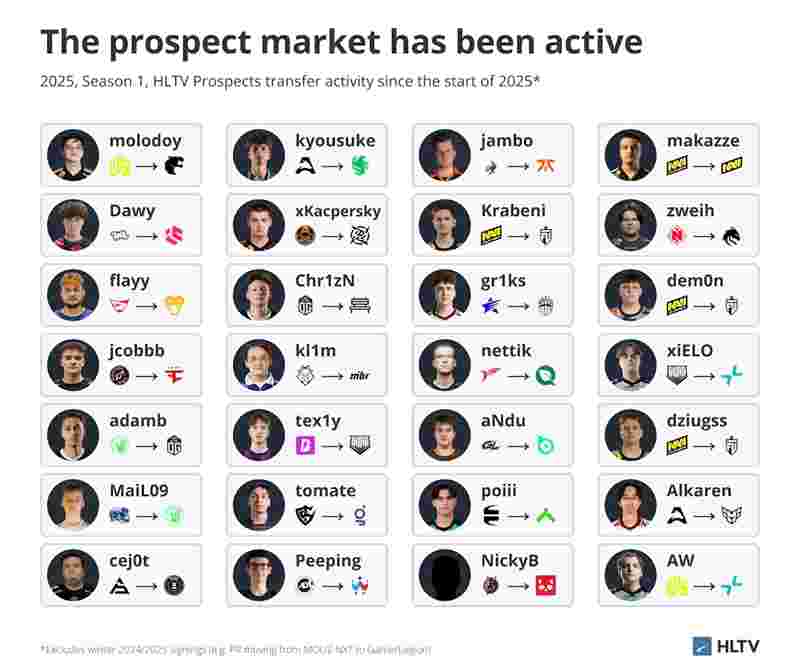Click the FaZe logo in jcobbb's card
Viewport: 800px width, 666px height.
coord(175,376)
